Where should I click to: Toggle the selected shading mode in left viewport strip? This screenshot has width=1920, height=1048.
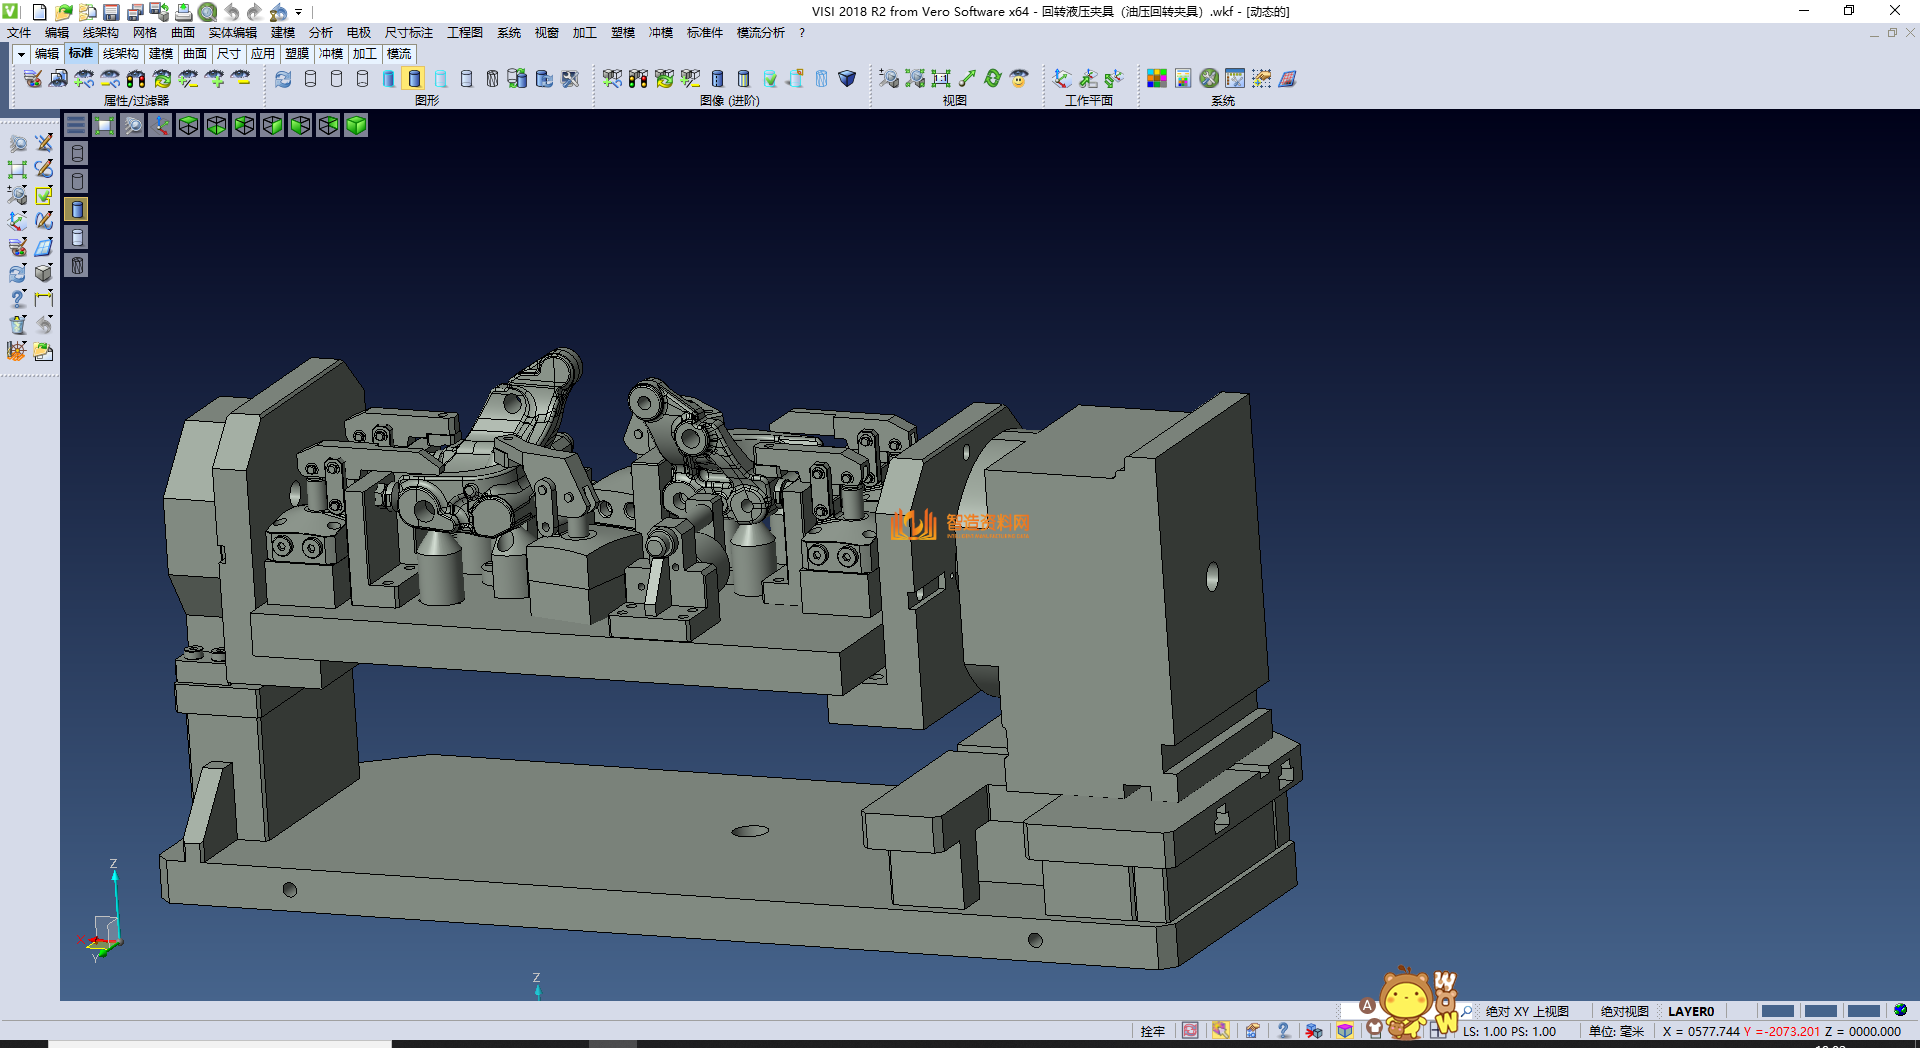[77, 209]
